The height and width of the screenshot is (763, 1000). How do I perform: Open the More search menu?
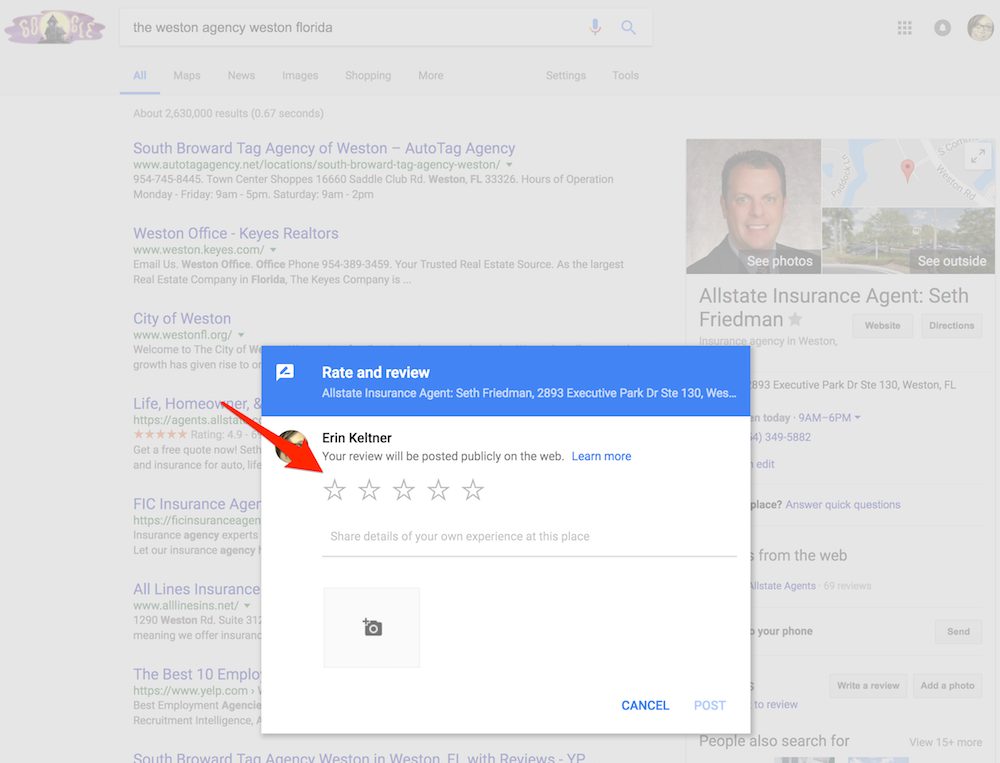430,75
